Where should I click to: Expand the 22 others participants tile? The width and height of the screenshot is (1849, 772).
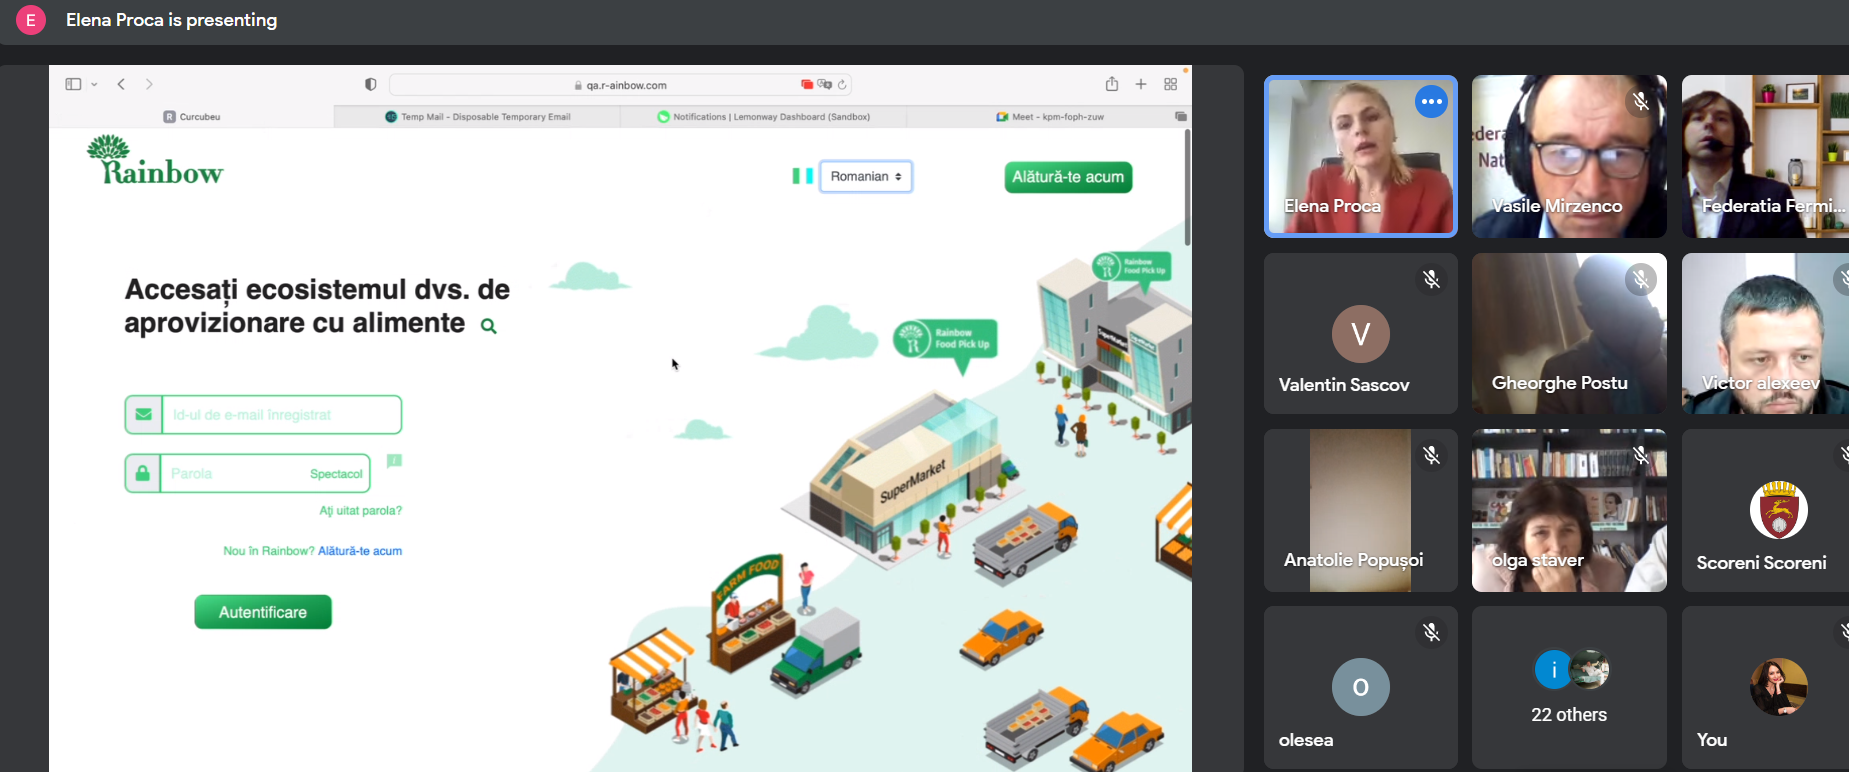[x=1568, y=687]
